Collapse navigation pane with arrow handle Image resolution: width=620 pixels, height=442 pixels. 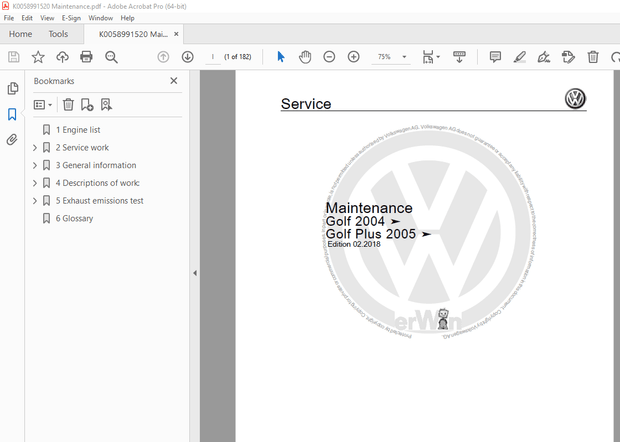[x=195, y=273]
